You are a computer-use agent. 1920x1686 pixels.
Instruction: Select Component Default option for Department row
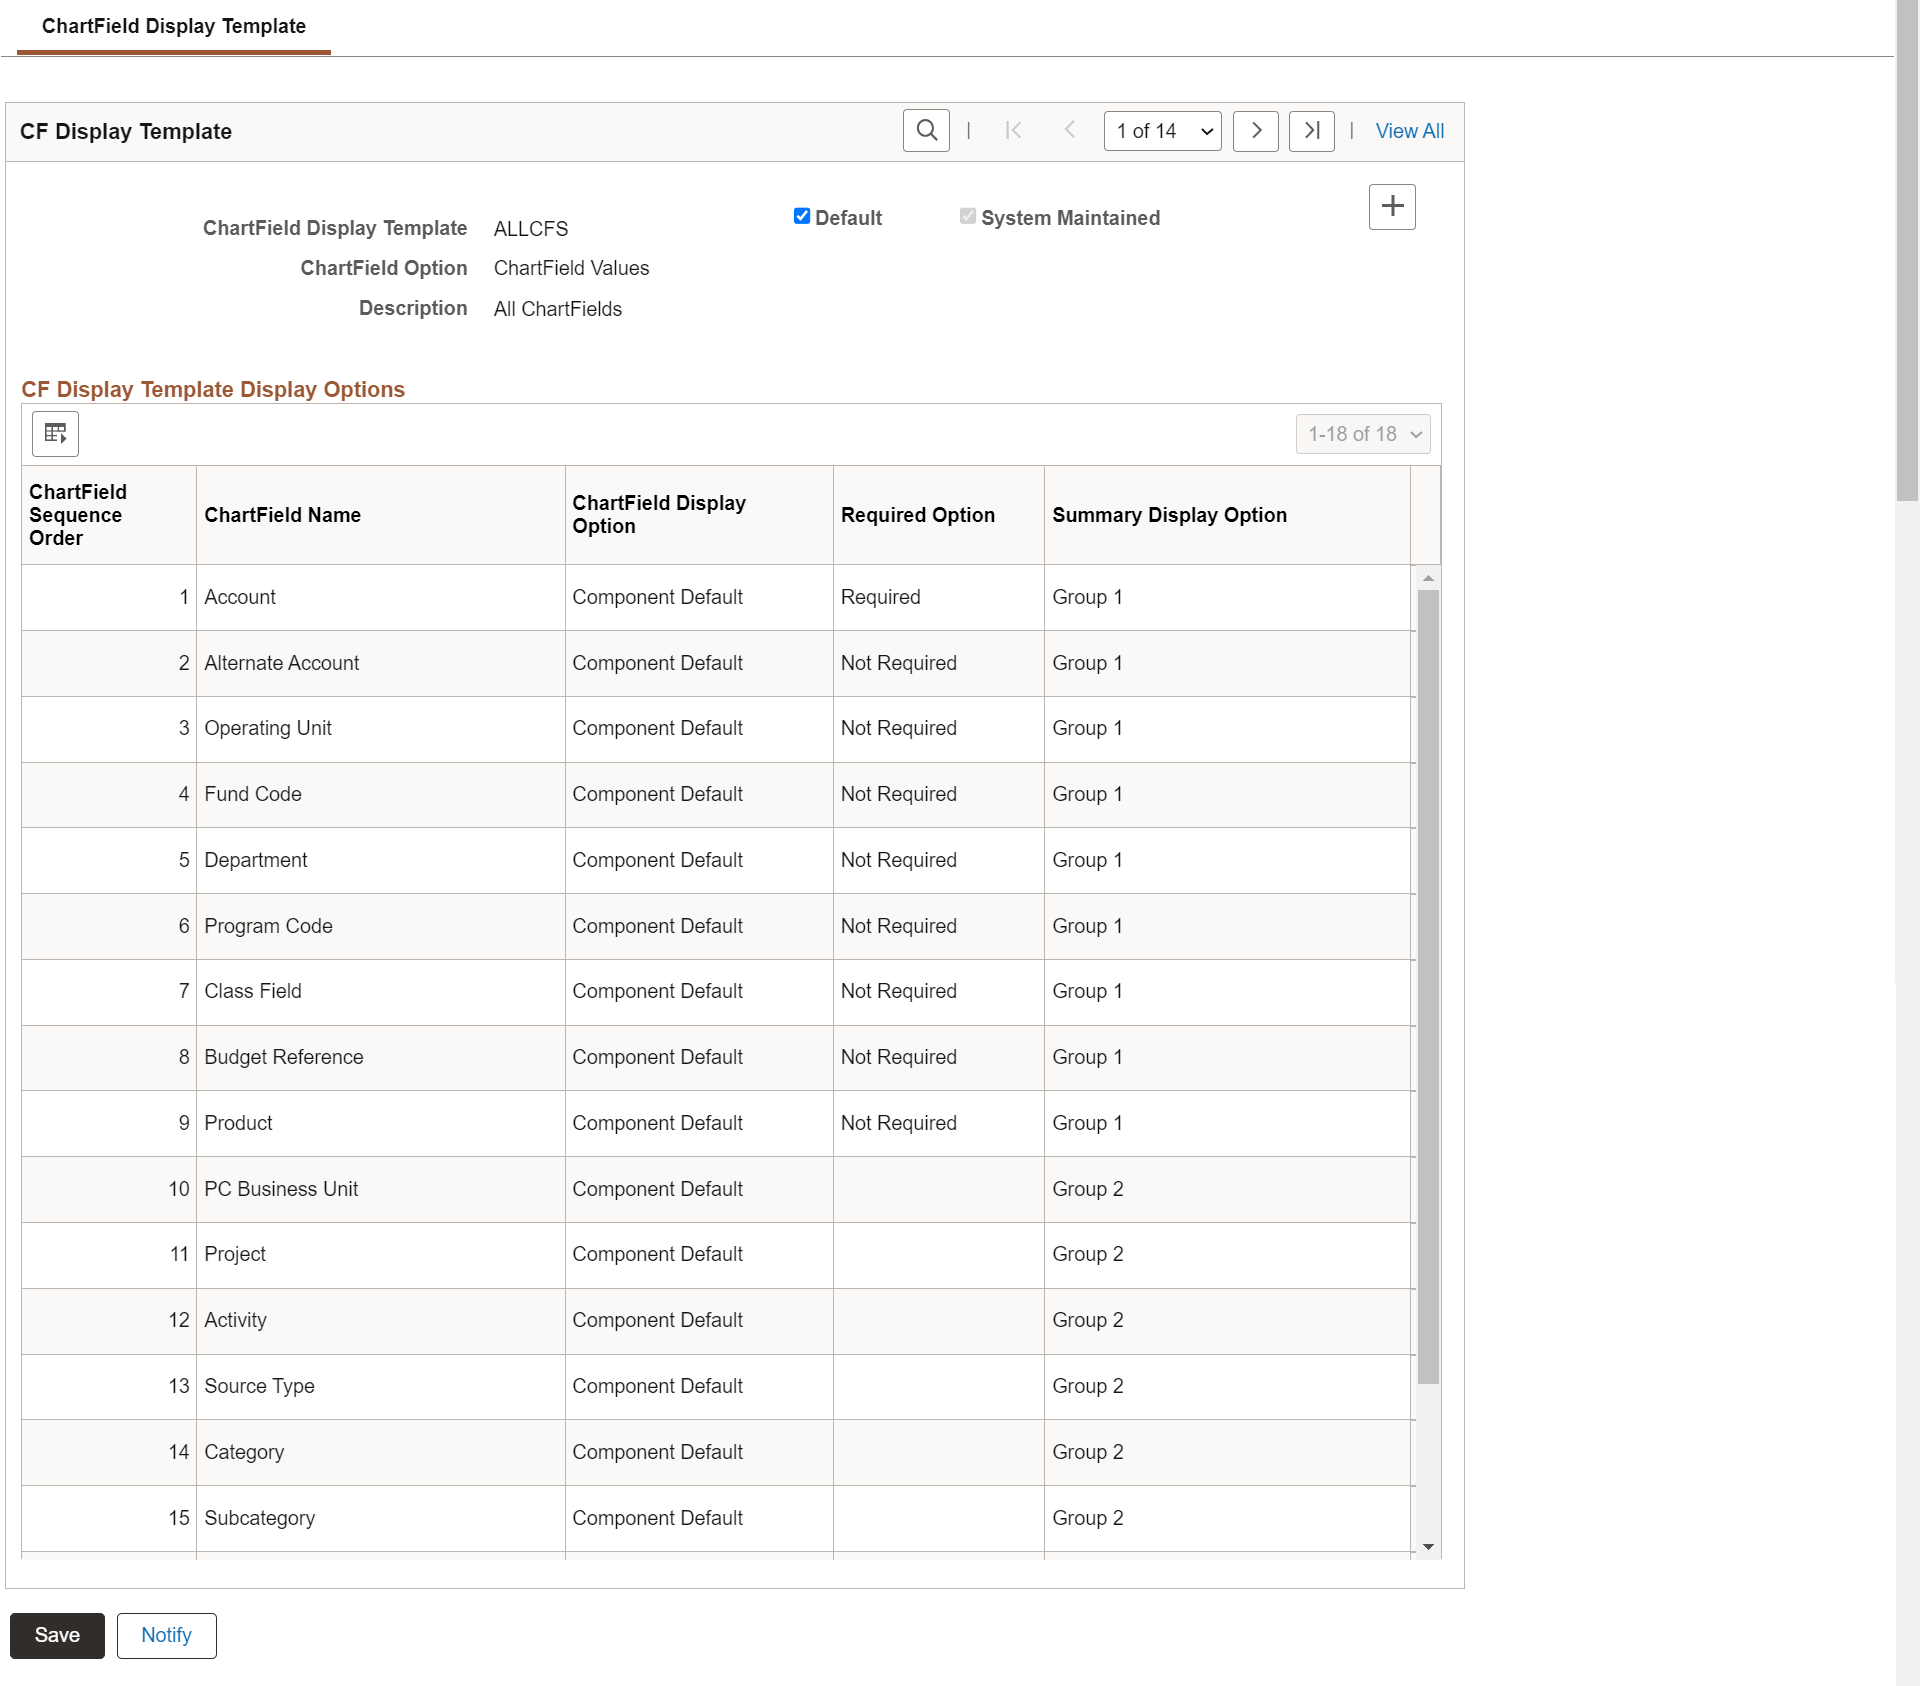point(658,860)
